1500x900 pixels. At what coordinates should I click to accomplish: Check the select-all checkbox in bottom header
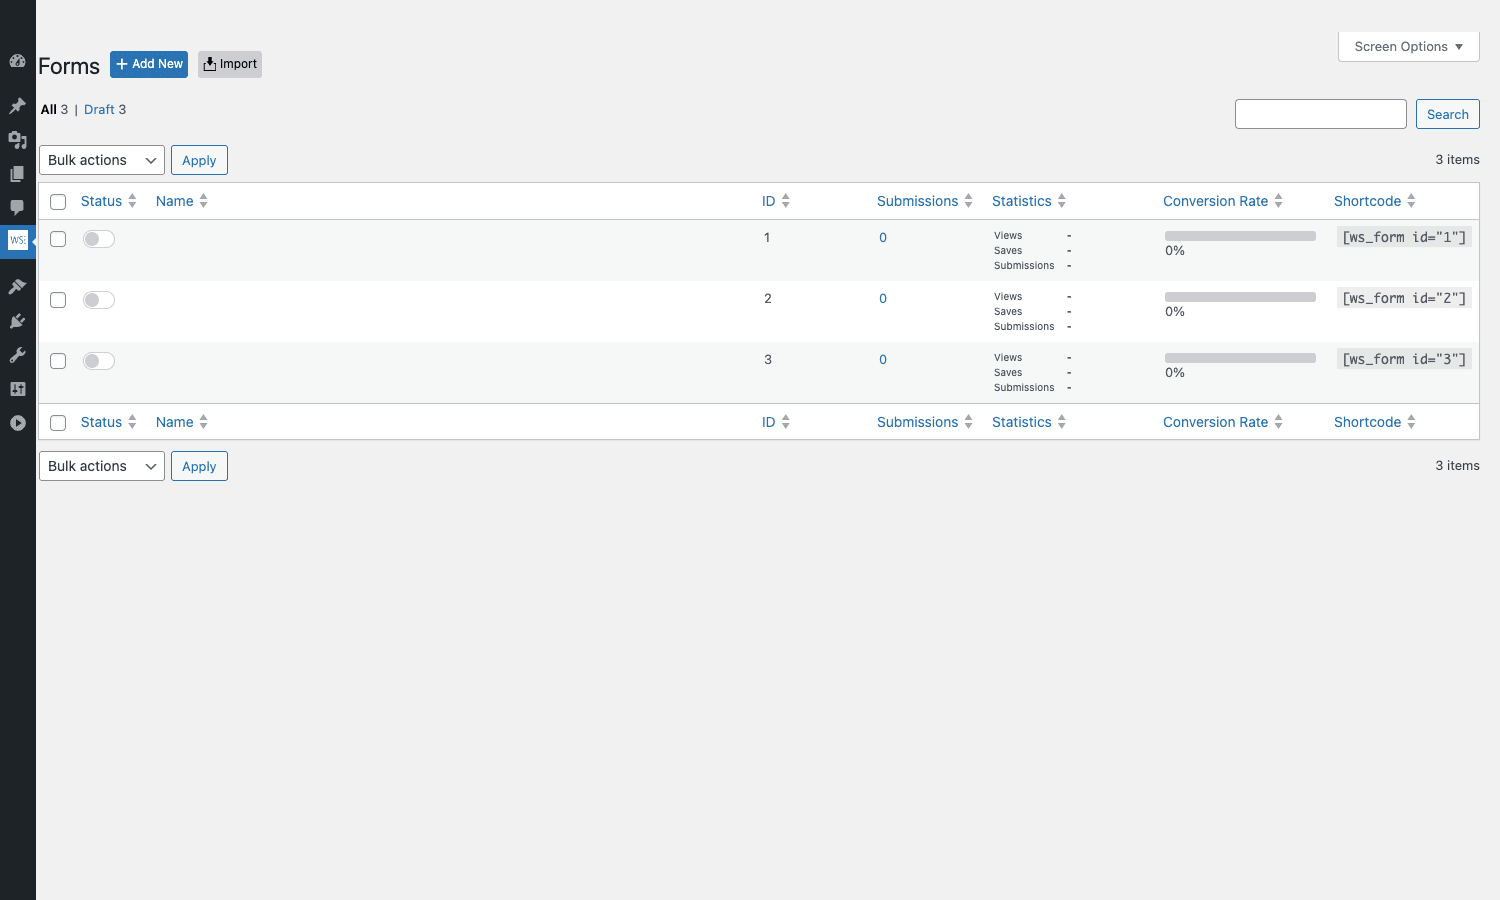pyautogui.click(x=58, y=423)
